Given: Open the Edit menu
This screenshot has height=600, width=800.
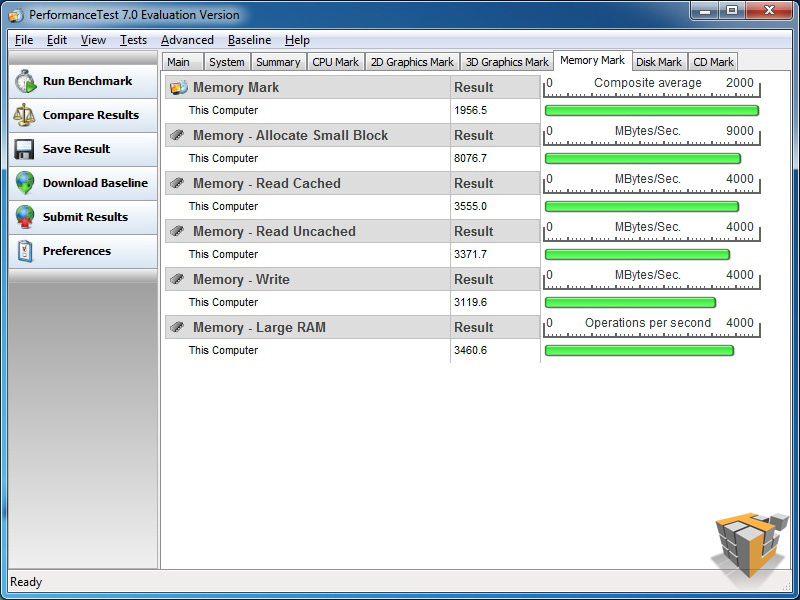Looking at the screenshot, I should (x=57, y=40).
